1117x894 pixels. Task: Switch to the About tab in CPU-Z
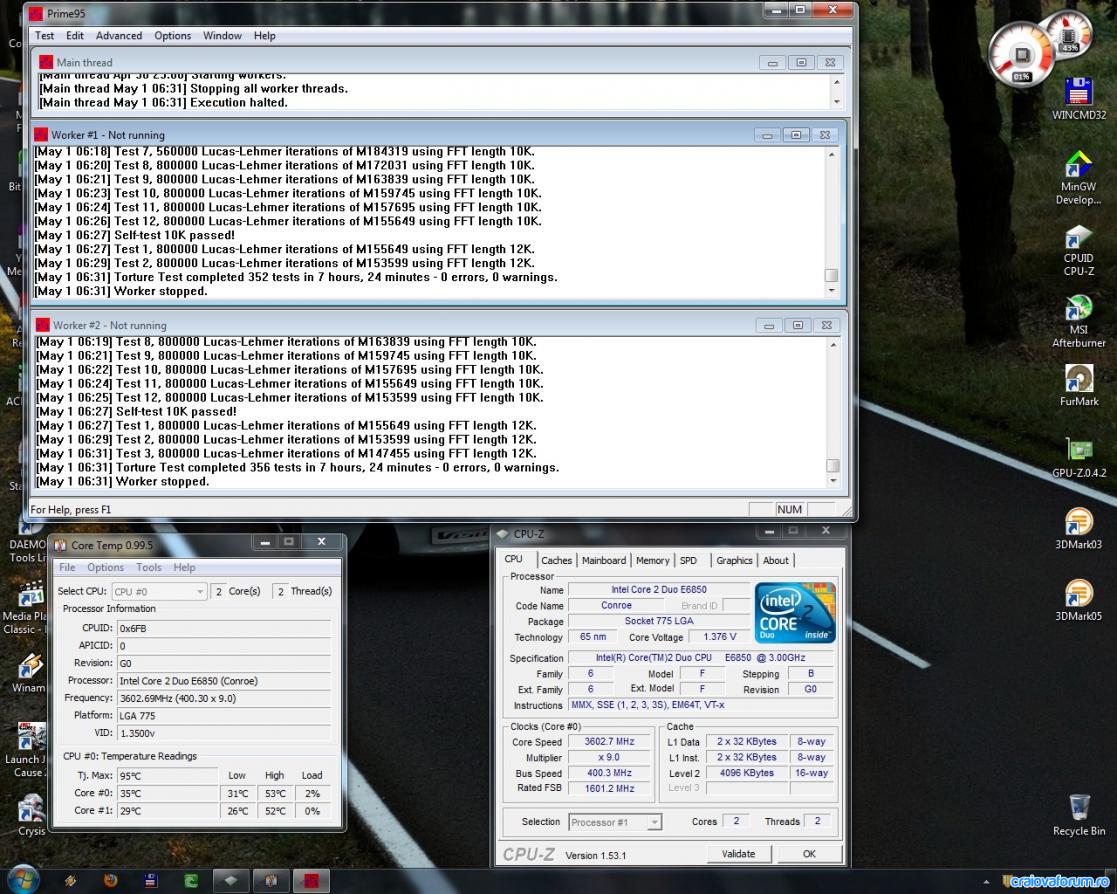775,561
